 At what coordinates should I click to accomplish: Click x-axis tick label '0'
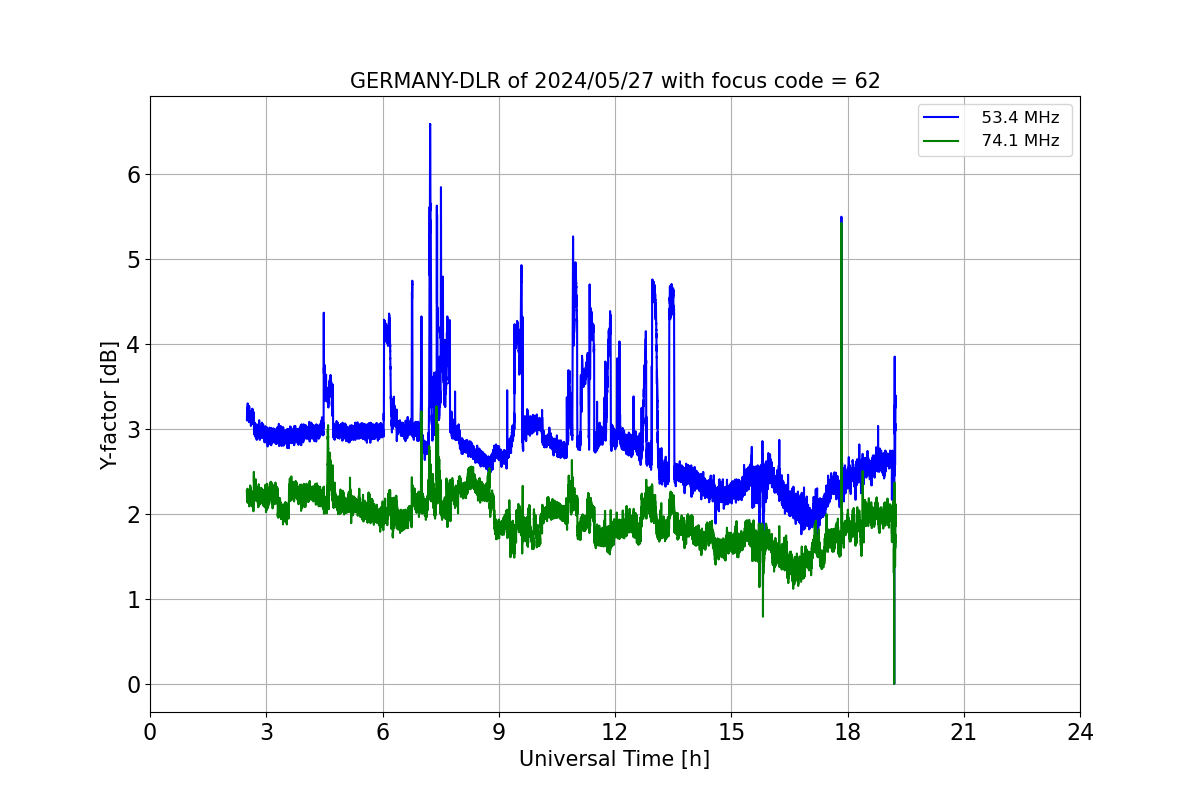pos(150,732)
